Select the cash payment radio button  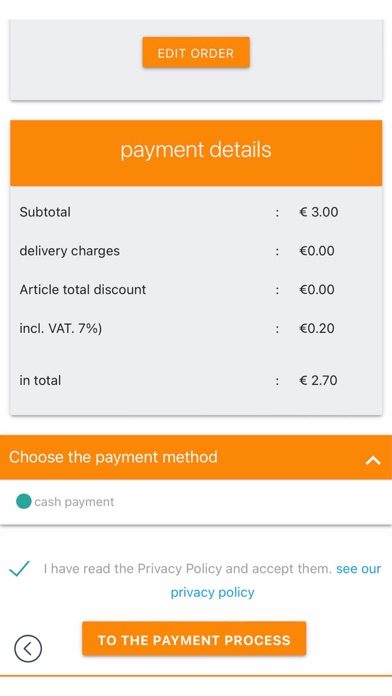tap(24, 502)
